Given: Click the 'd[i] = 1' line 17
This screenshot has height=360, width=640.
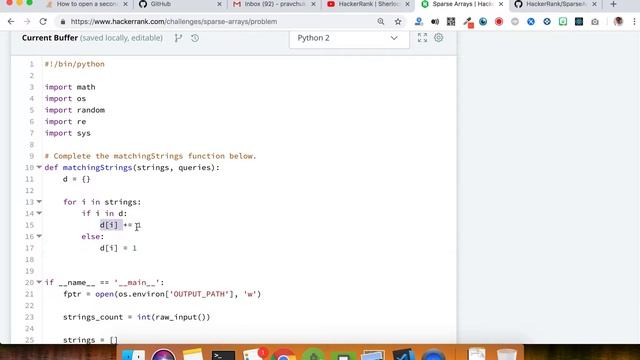Looking at the screenshot, I should tap(118, 248).
